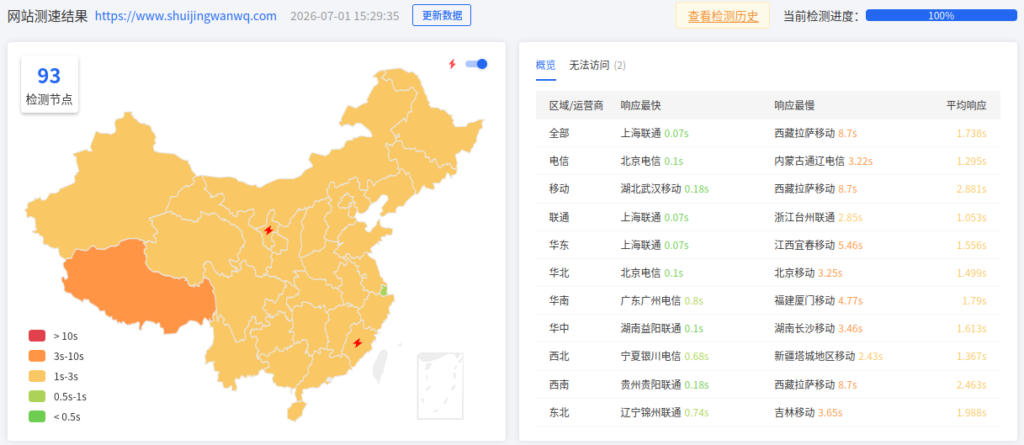Click the 平均响应 column header
Screen dimensions: 1024x445
pyautogui.click(x=967, y=105)
